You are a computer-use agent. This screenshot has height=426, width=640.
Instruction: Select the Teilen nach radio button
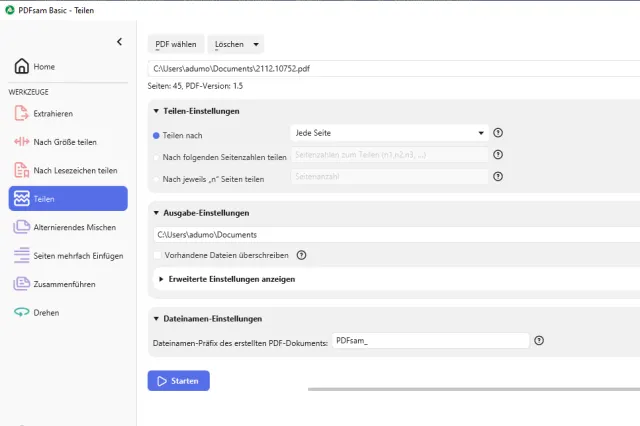pyautogui.click(x=156, y=135)
